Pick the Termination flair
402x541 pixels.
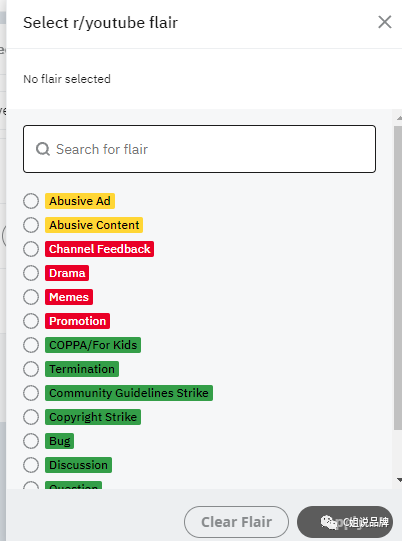(x=31, y=369)
